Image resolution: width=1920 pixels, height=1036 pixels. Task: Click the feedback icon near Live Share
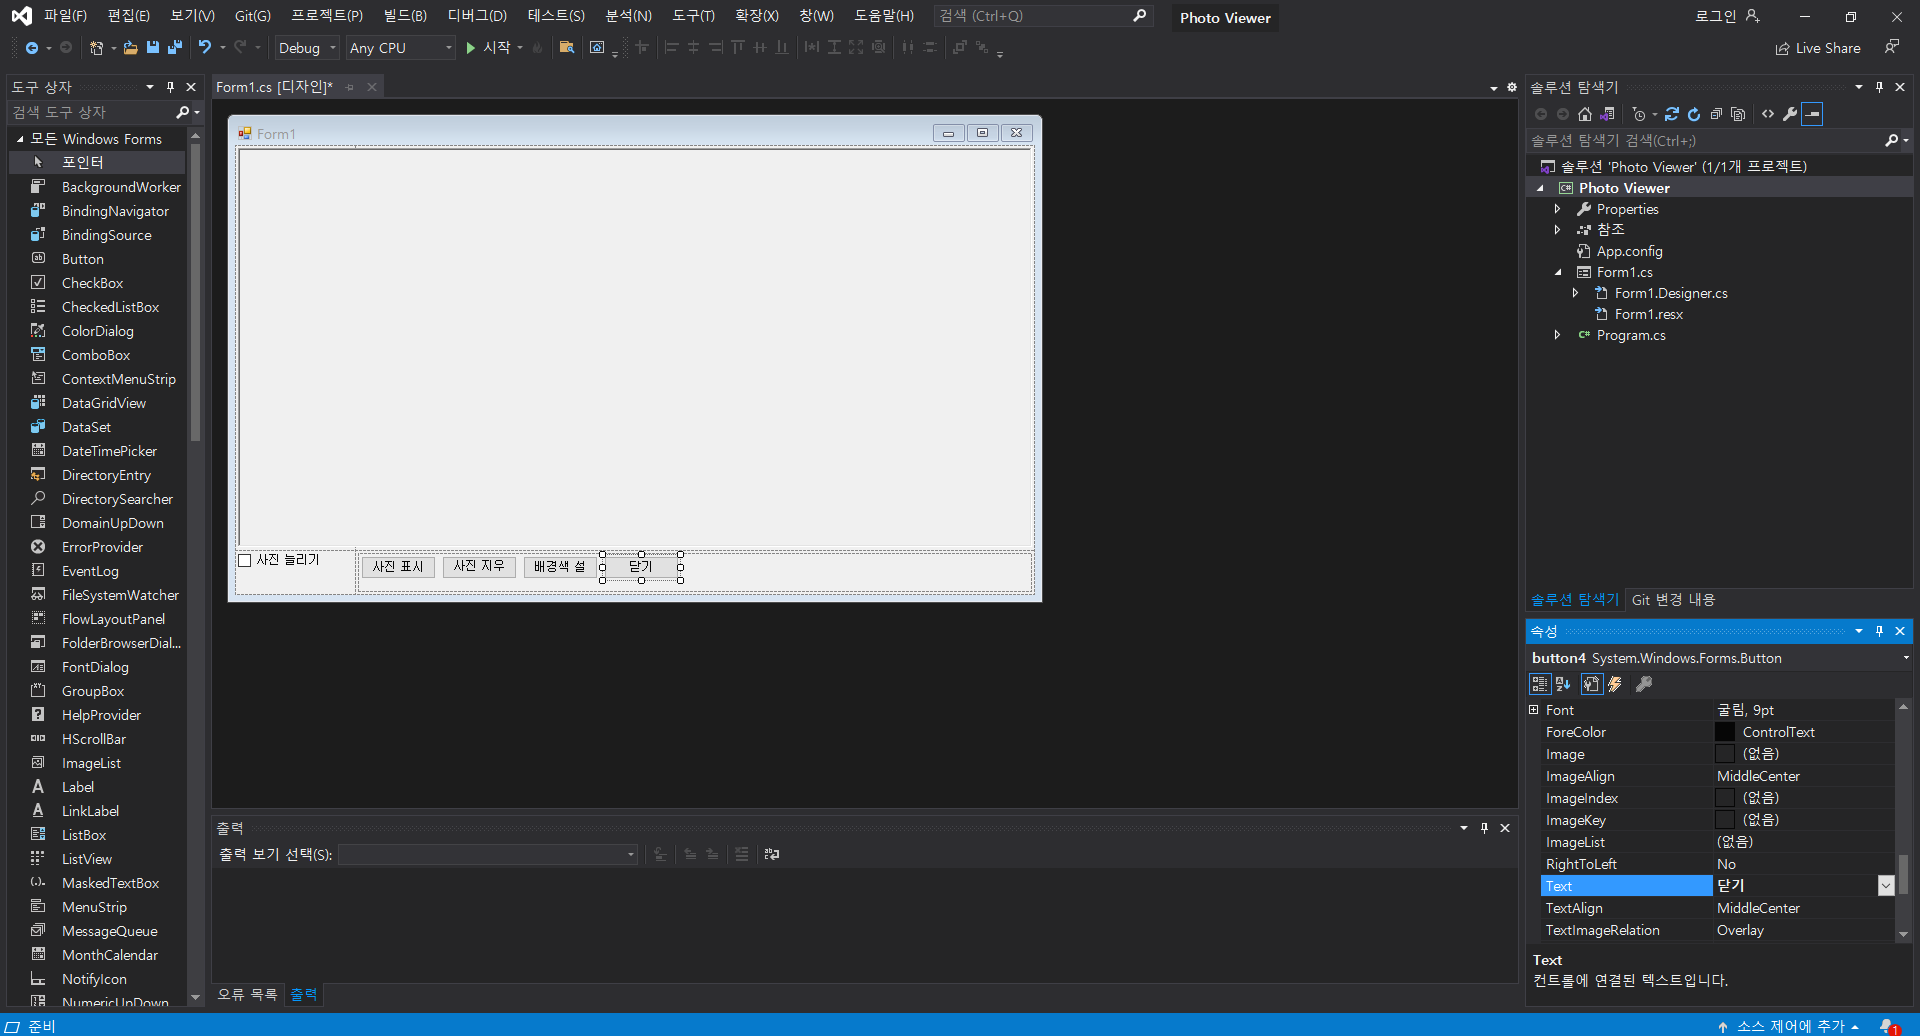(1891, 47)
